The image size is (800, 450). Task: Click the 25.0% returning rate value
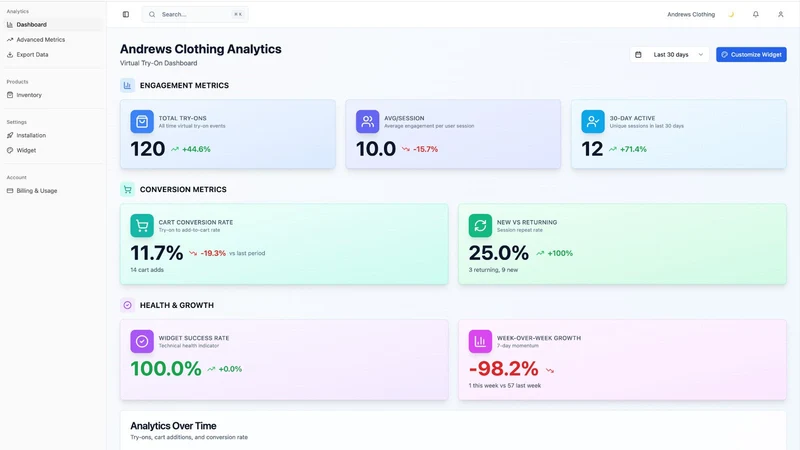coord(498,253)
